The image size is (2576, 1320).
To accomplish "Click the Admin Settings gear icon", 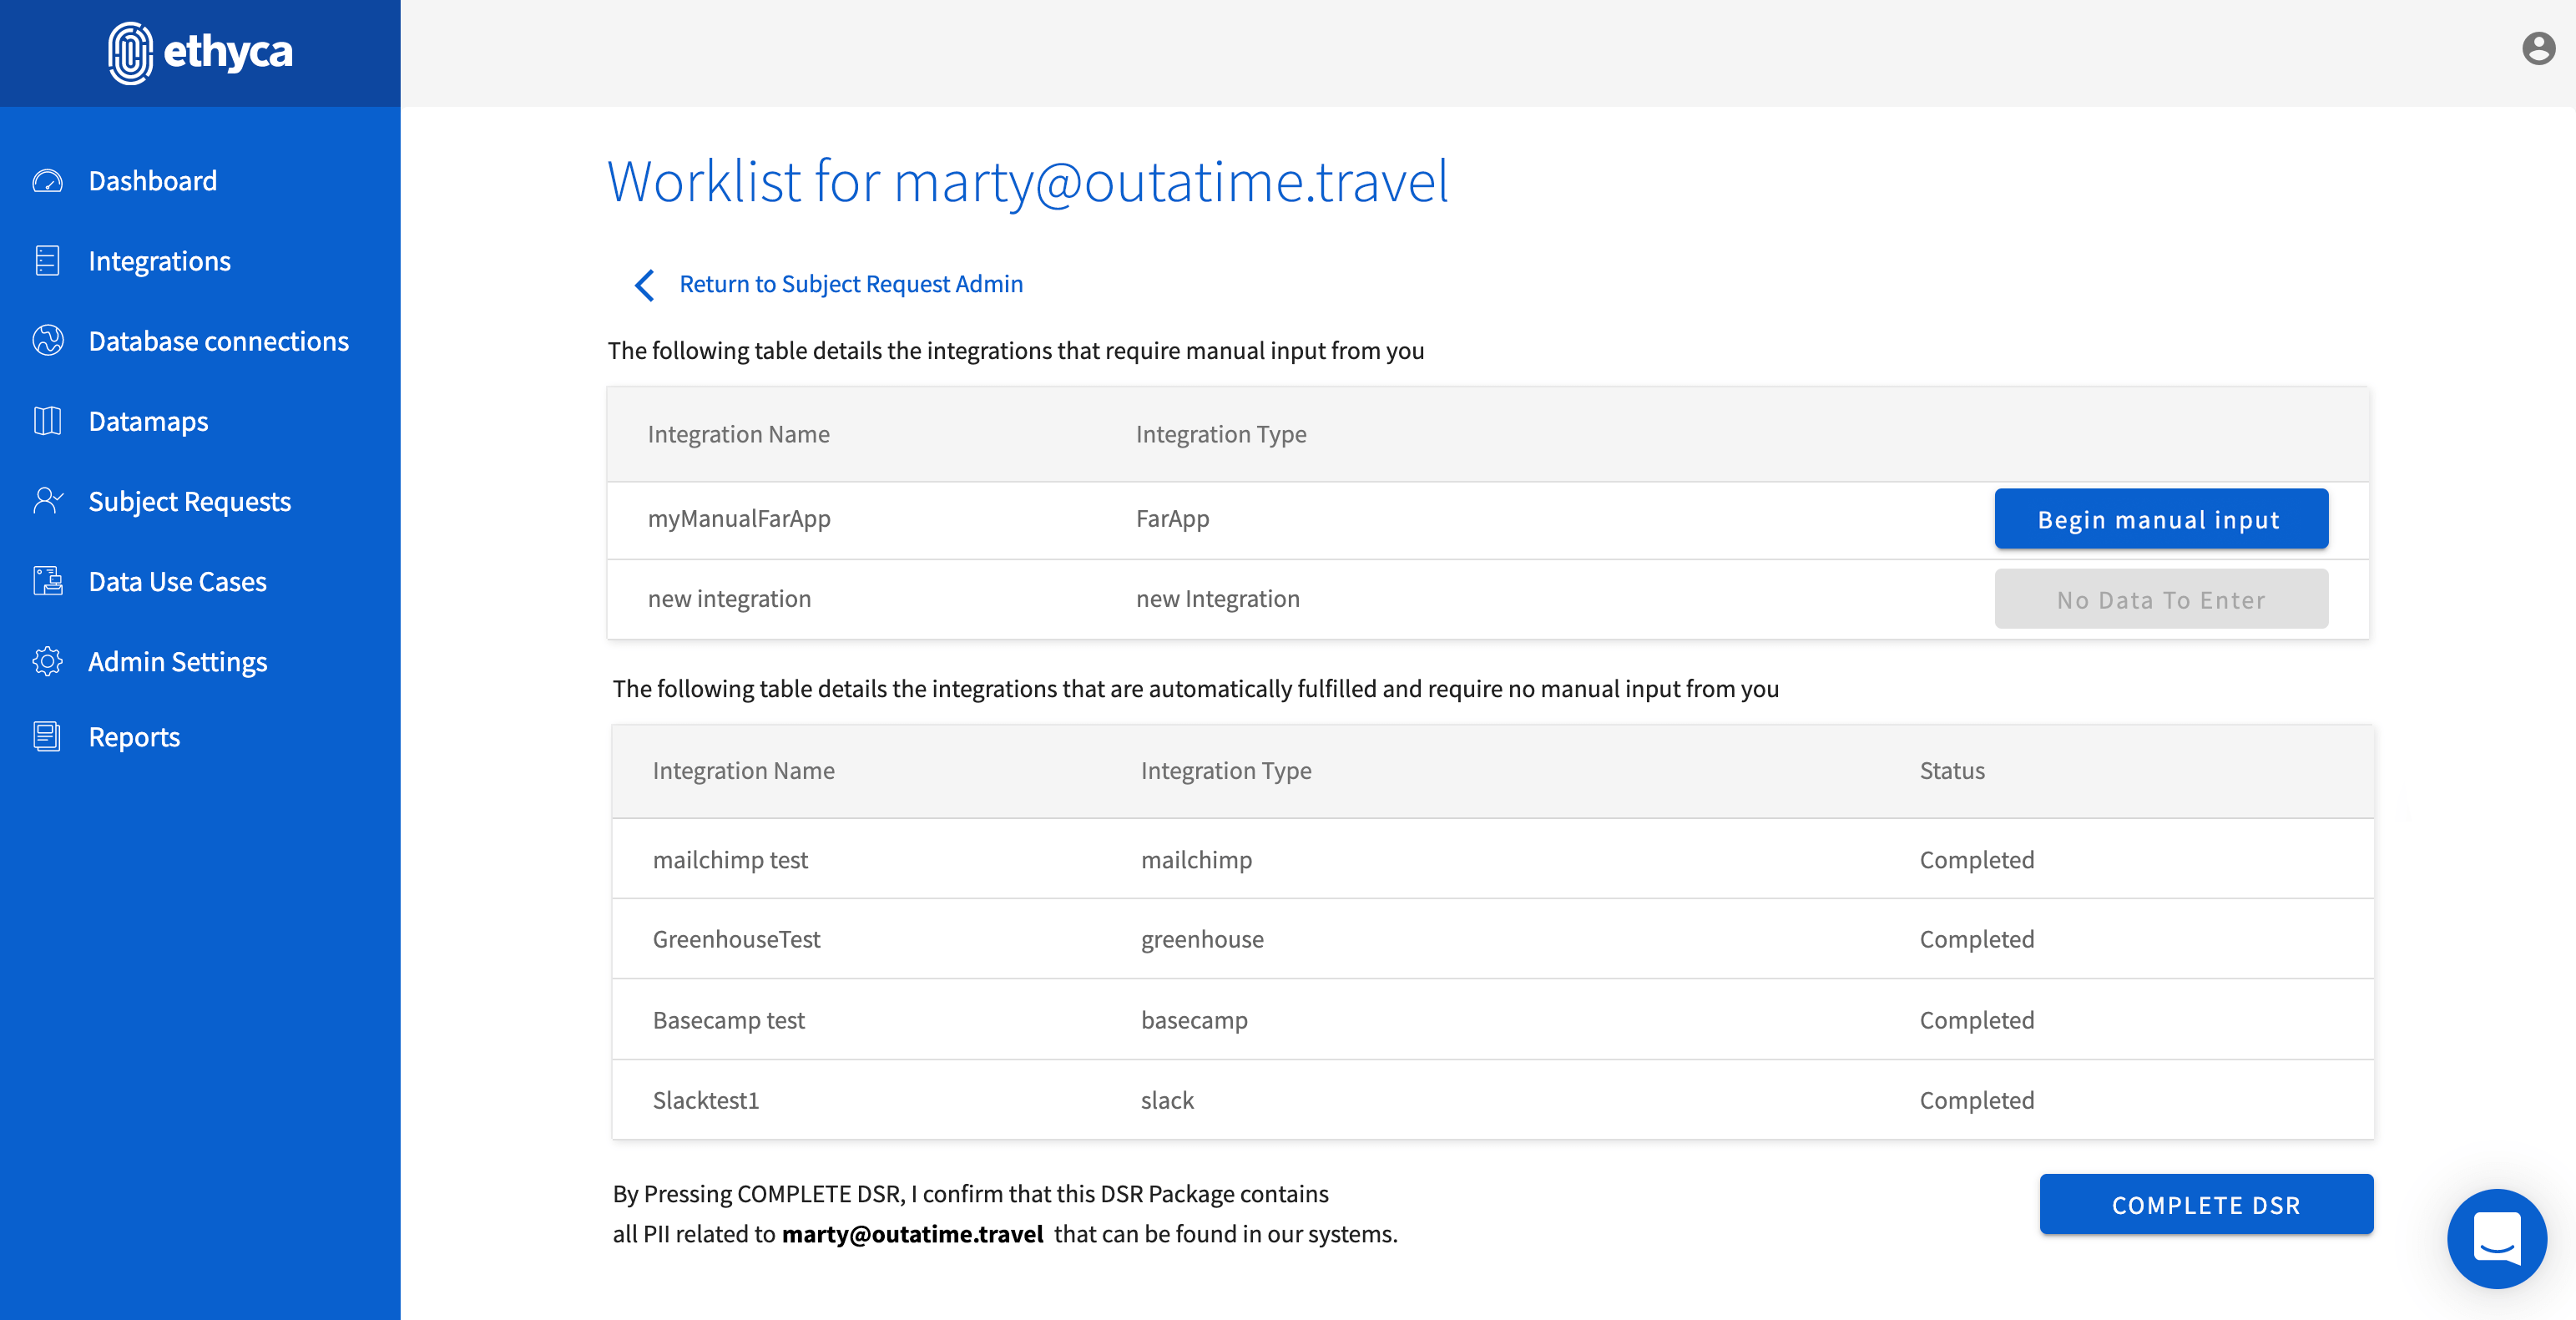I will tap(47, 661).
